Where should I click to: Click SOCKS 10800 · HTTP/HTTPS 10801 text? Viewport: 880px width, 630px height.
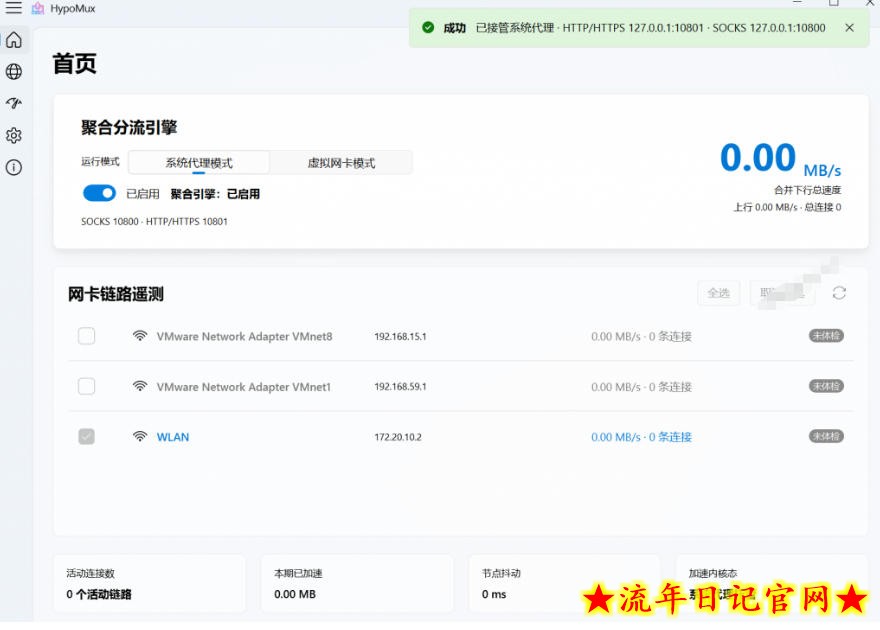tap(154, 222)
